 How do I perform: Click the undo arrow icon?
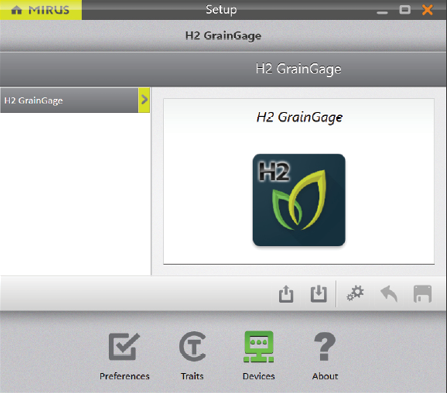coord(389,294)
